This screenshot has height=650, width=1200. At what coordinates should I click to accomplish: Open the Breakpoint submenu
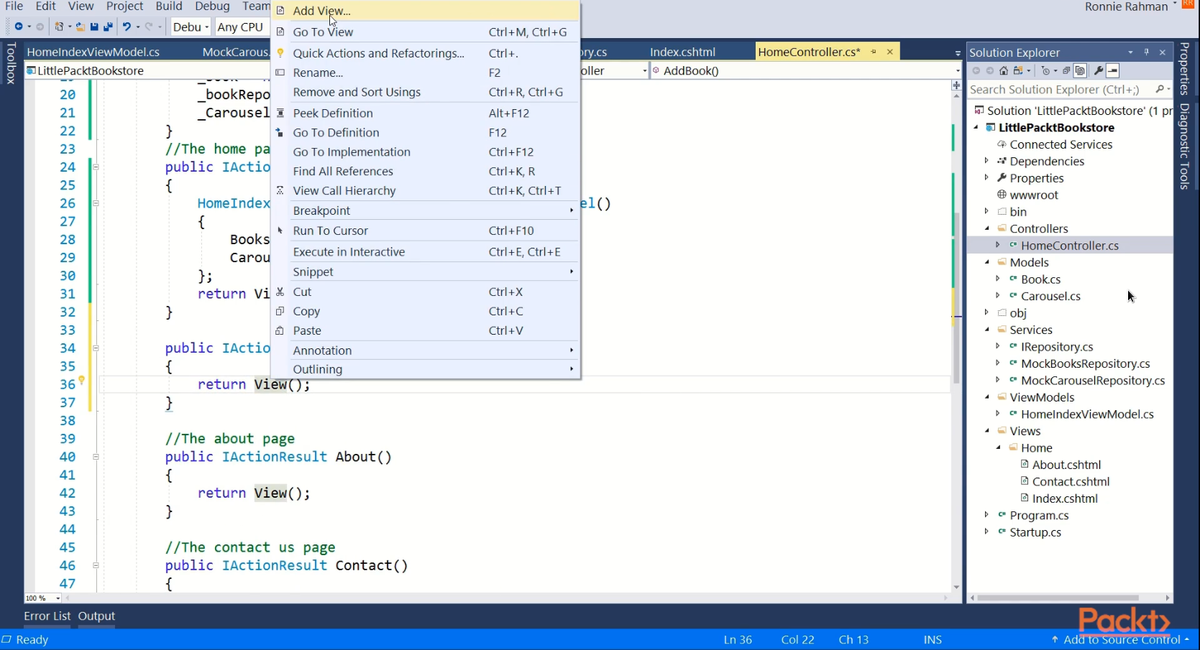tap(426, 211)
